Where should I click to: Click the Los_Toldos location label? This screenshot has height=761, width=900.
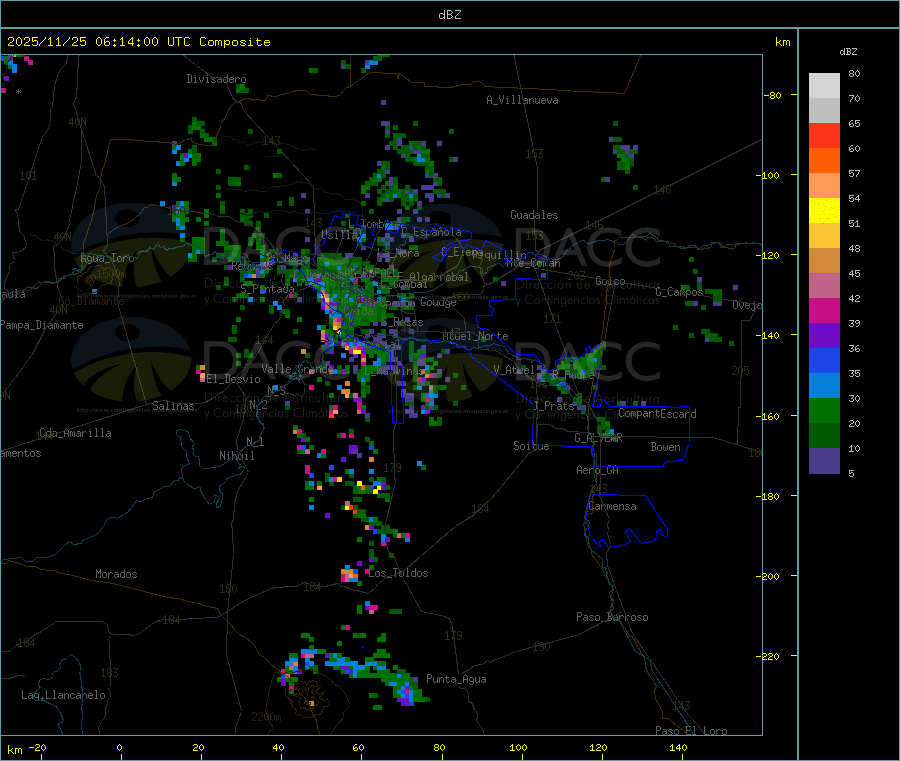pyautogui.click(x=398, y=573)
